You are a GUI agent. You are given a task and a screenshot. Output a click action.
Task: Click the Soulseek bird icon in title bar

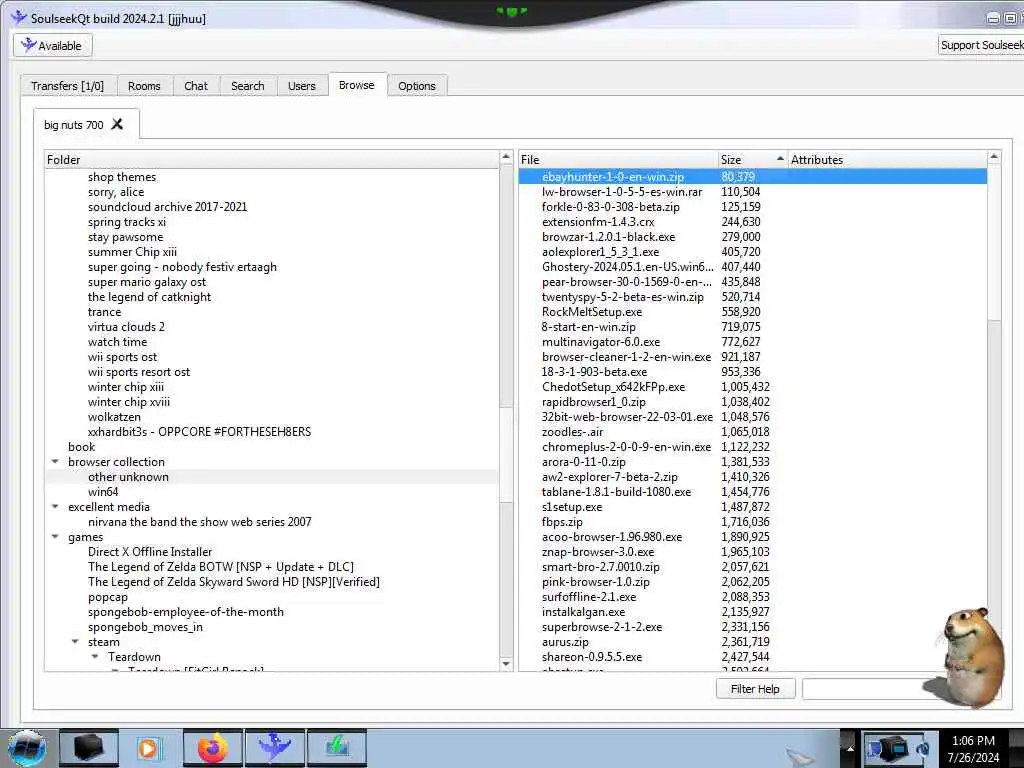click(x=19, y=18)
